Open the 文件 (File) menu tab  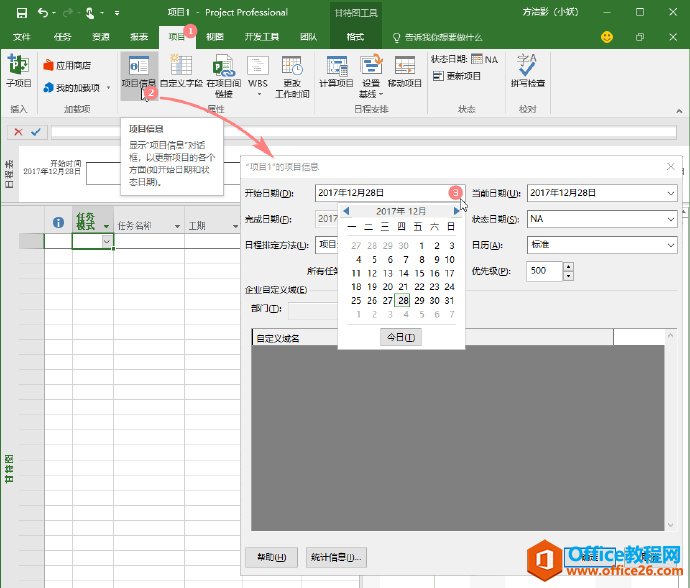tap(21, 36)
